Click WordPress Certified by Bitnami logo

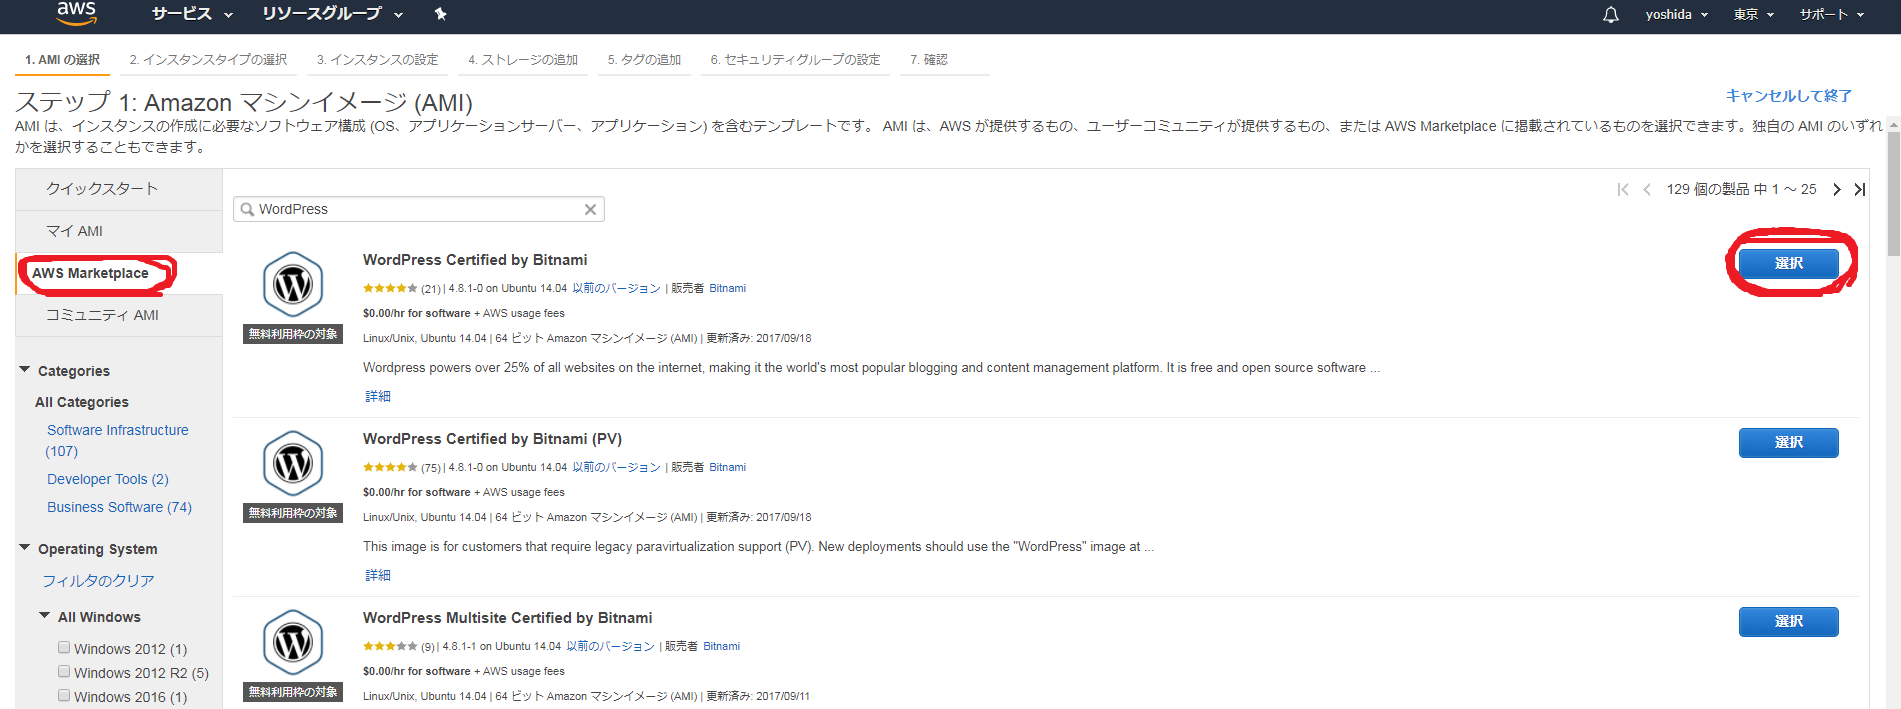[x=293, y=285]
